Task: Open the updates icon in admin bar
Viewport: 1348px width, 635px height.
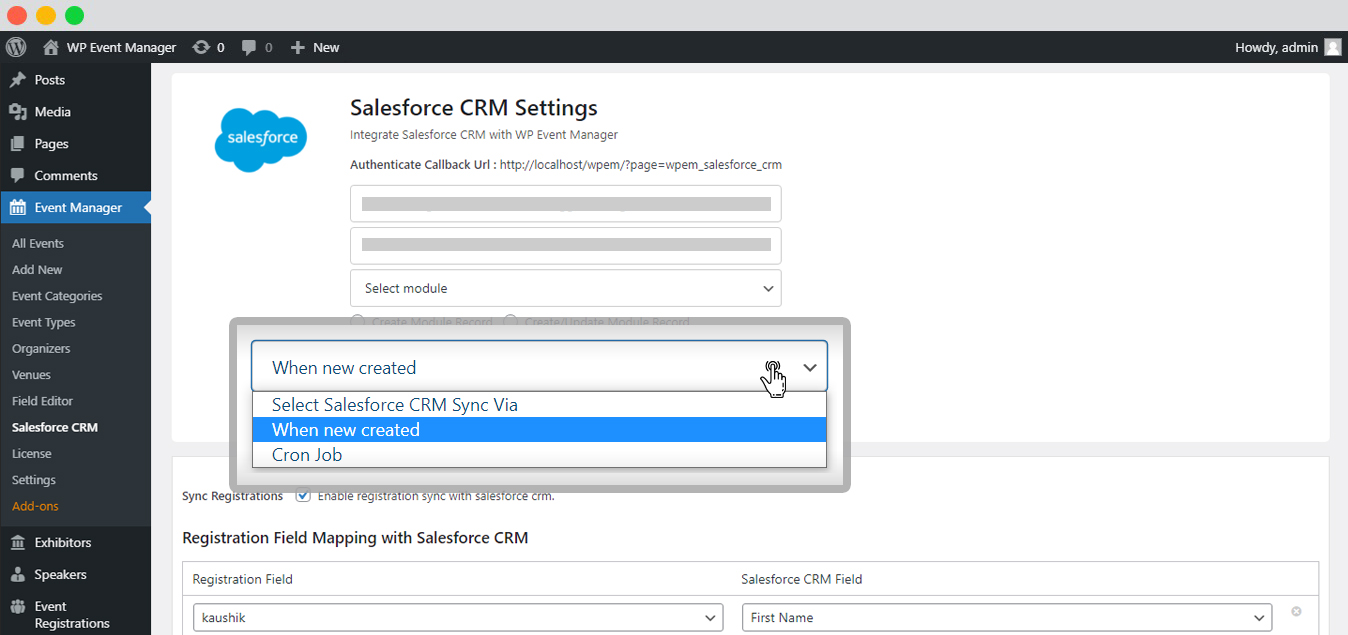Action: tap(201, 47)
